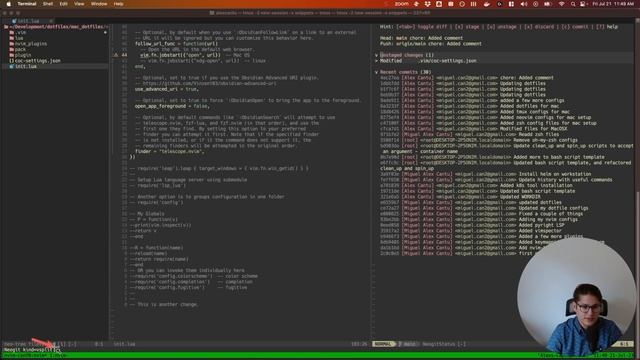Click the root folder icon of mac_dotfiles
This screenshot has width=640, height=360.
click(6, 27)
